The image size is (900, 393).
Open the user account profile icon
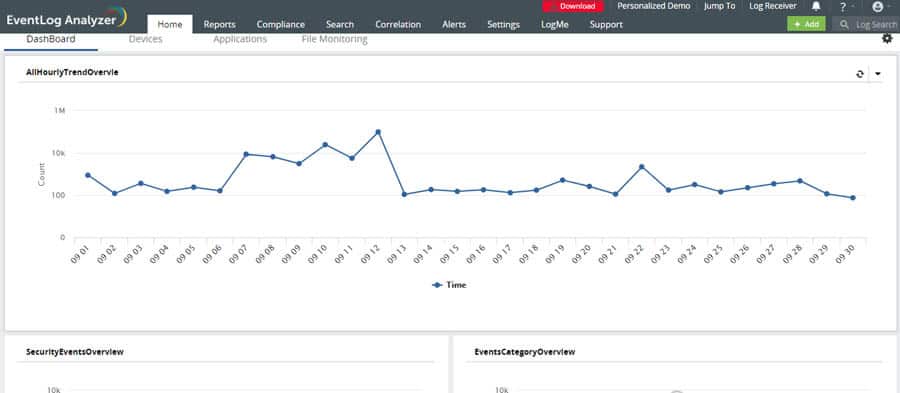(878, 7)
